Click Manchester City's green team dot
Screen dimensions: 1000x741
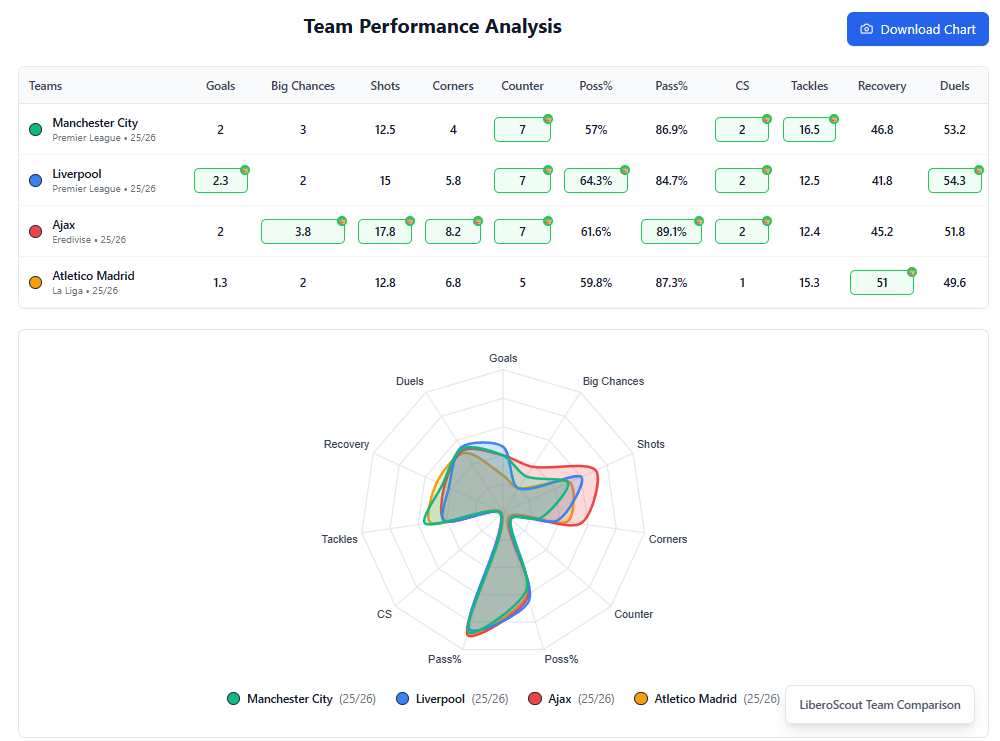35,126
